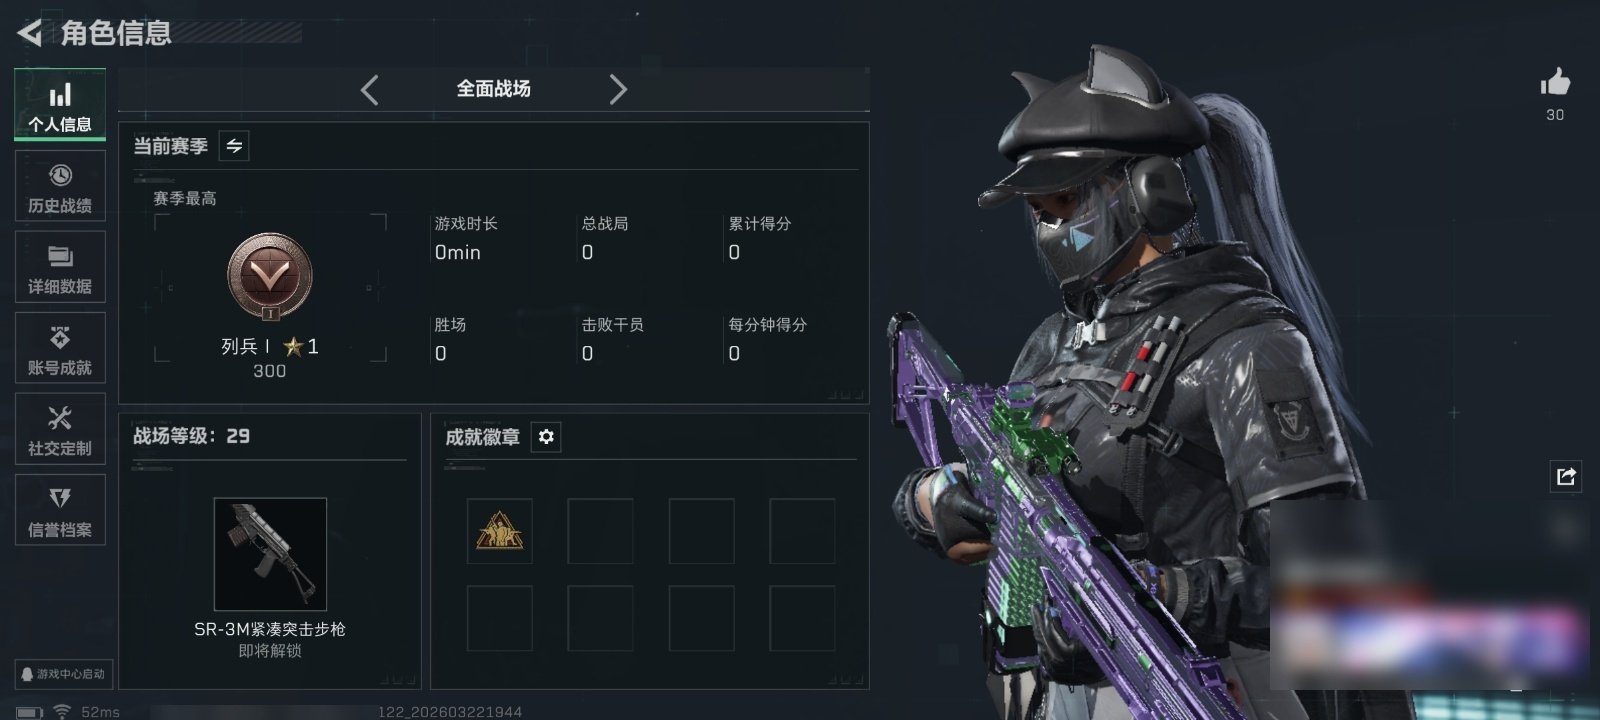Open settings gear beside 成就徽章
This screenshot has height=720, width=1600.
(x=546, y=437)
